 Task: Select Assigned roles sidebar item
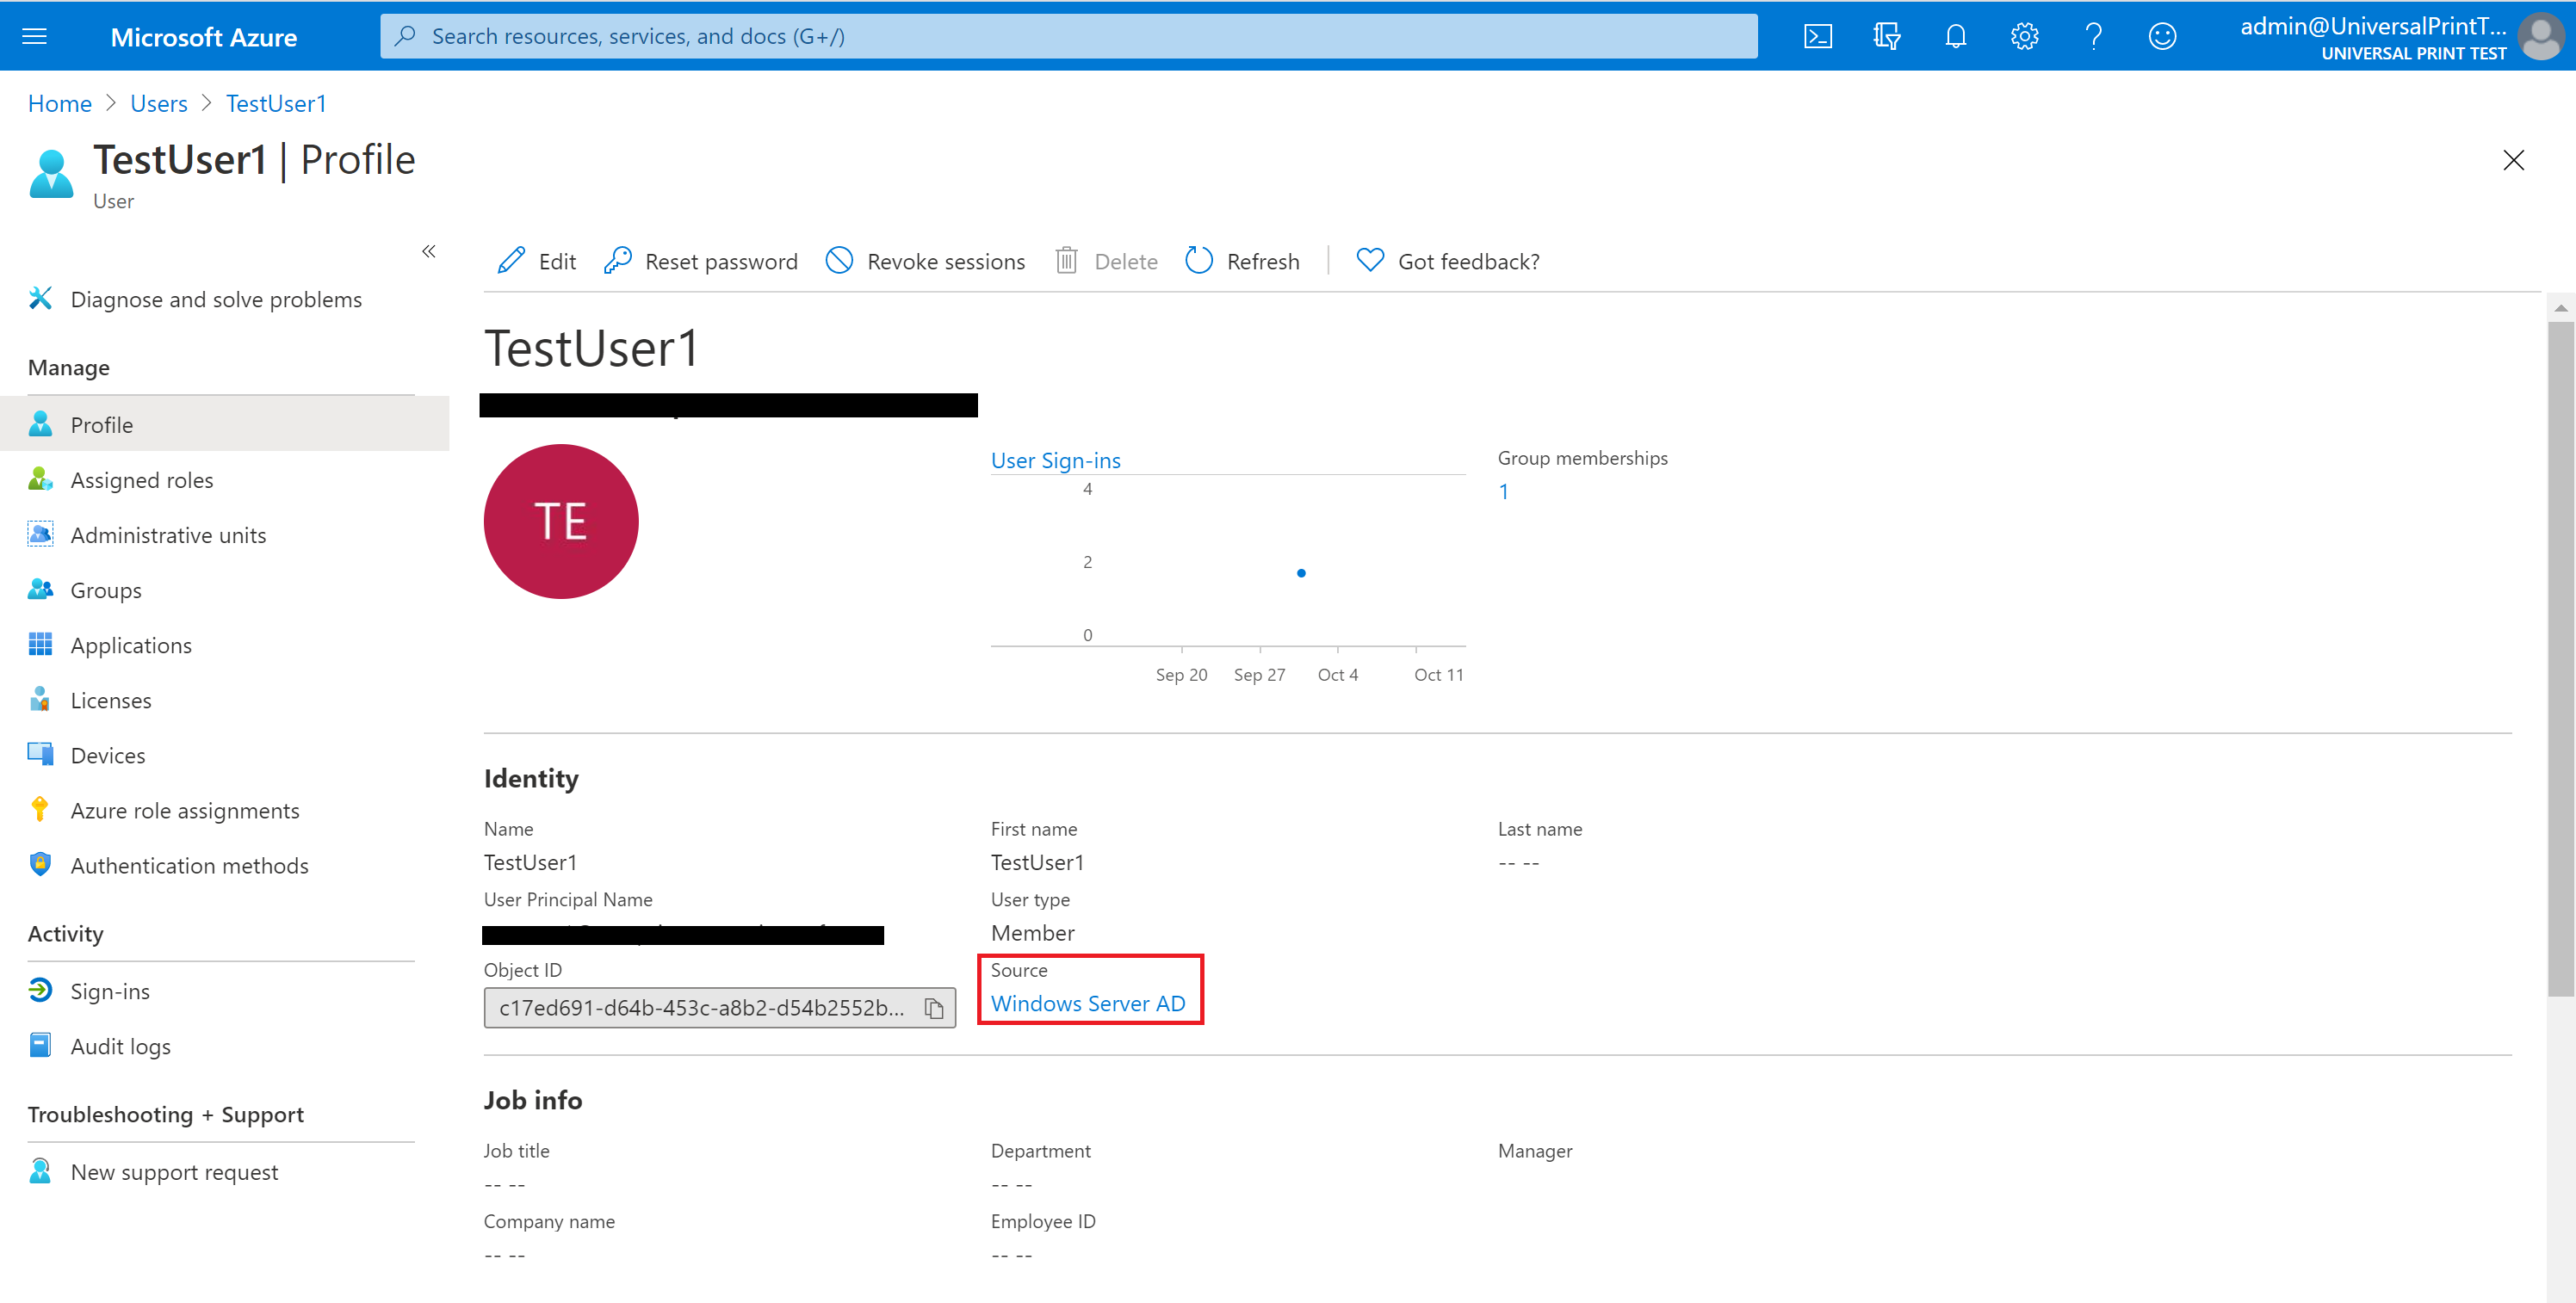[141, 479]
